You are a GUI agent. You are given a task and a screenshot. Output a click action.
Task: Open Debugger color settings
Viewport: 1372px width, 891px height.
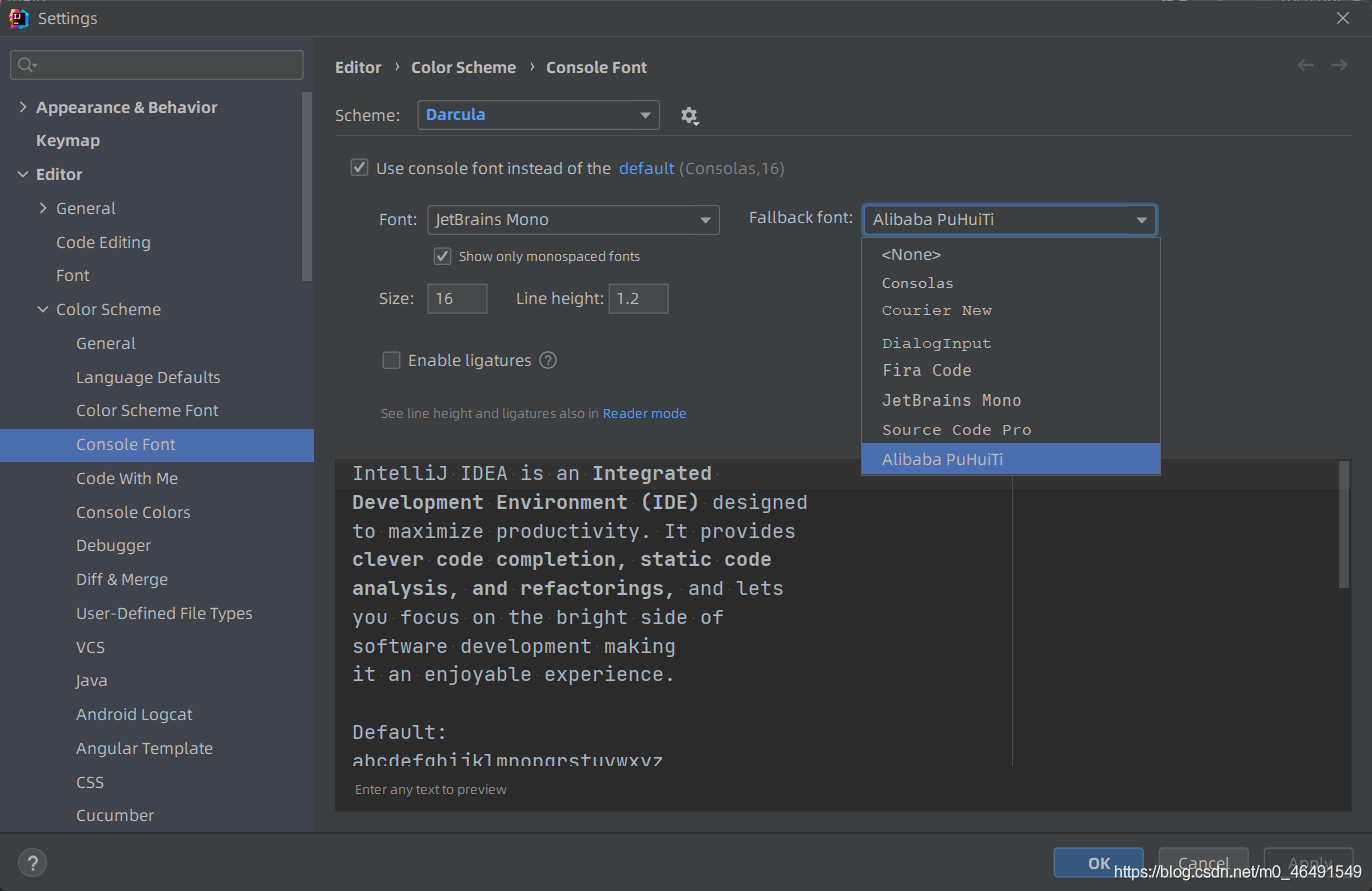114,545
